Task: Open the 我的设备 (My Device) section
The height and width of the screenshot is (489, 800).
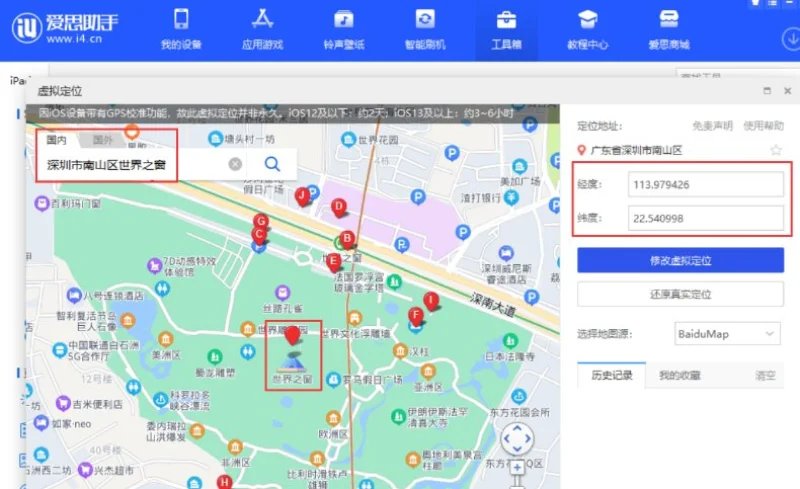Action: coord(181,29)
